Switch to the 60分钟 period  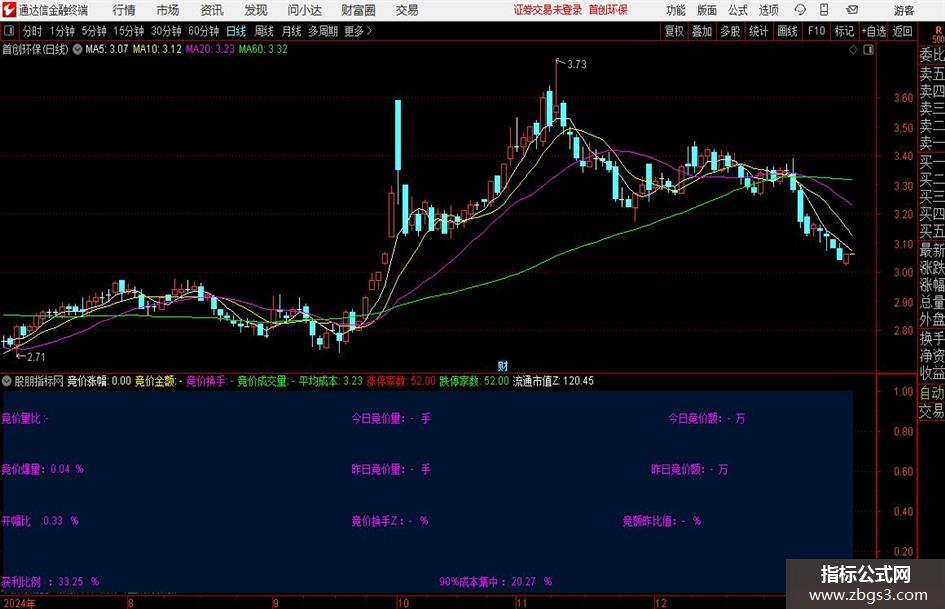[203, 31]
